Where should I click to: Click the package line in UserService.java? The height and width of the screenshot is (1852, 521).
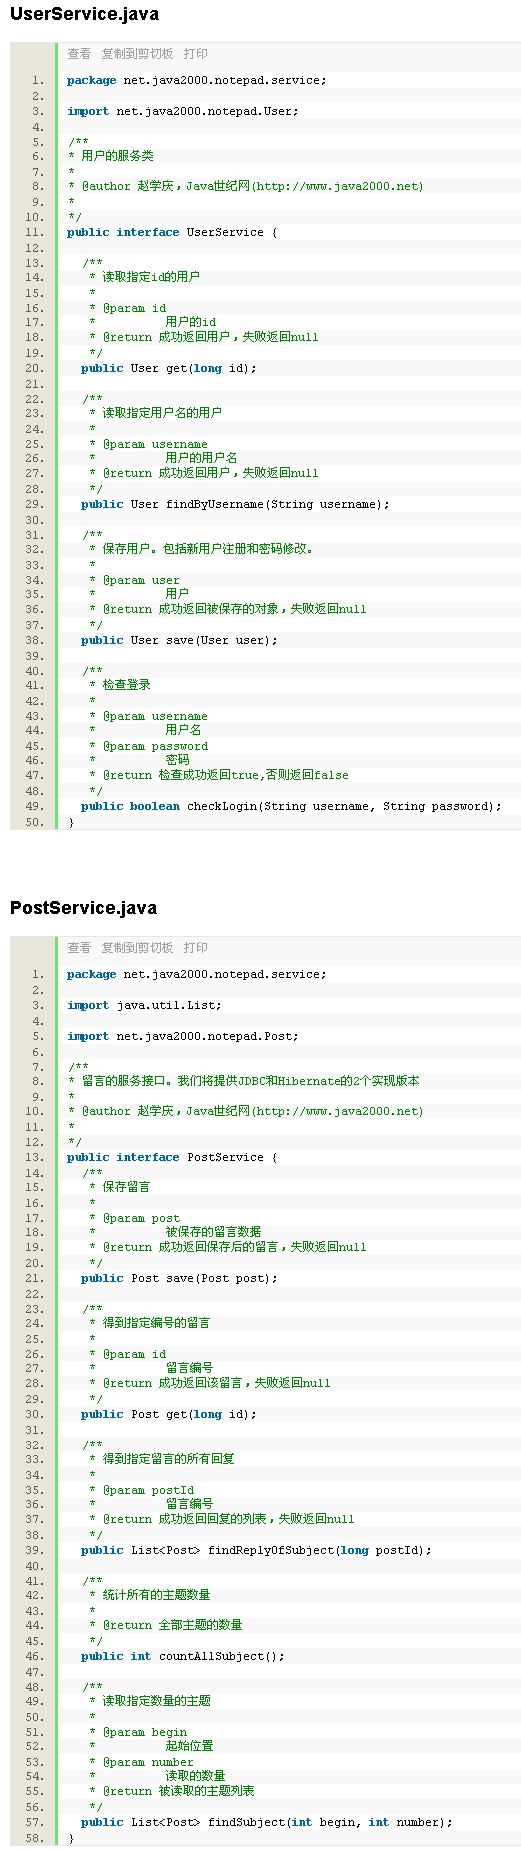[x=196, y=80]
